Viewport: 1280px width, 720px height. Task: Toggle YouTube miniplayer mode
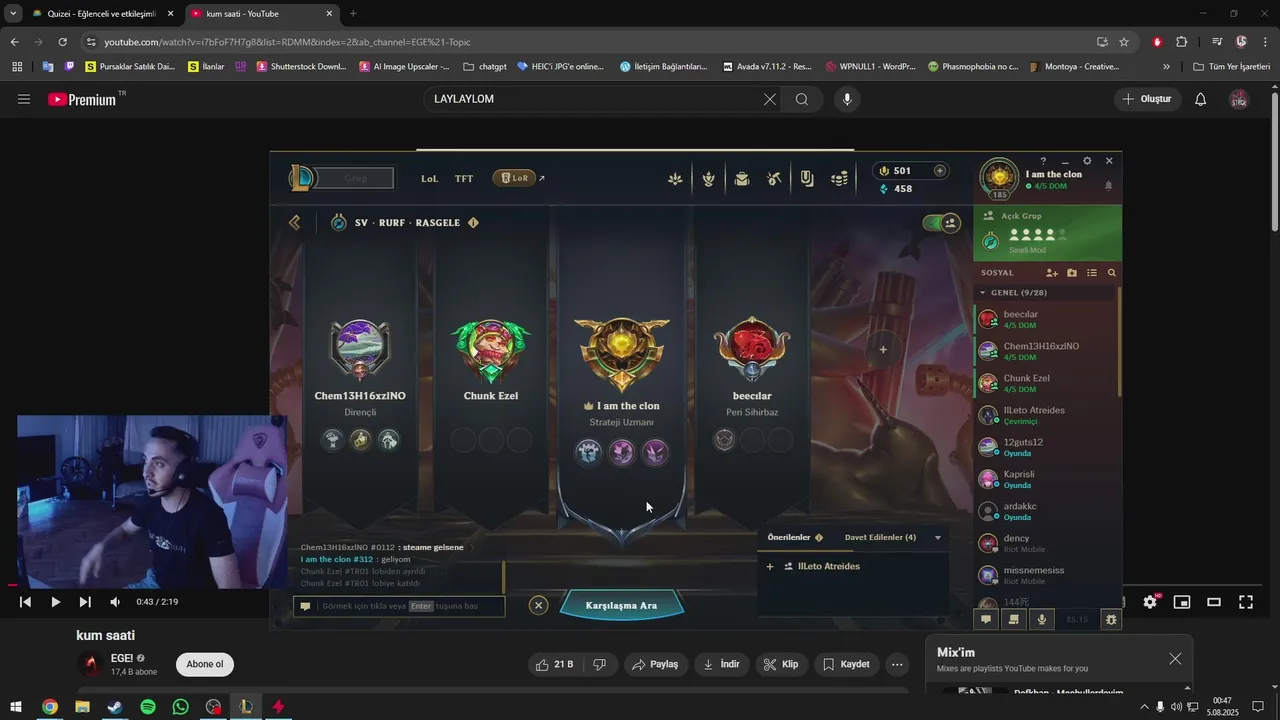coord(1182,602)
